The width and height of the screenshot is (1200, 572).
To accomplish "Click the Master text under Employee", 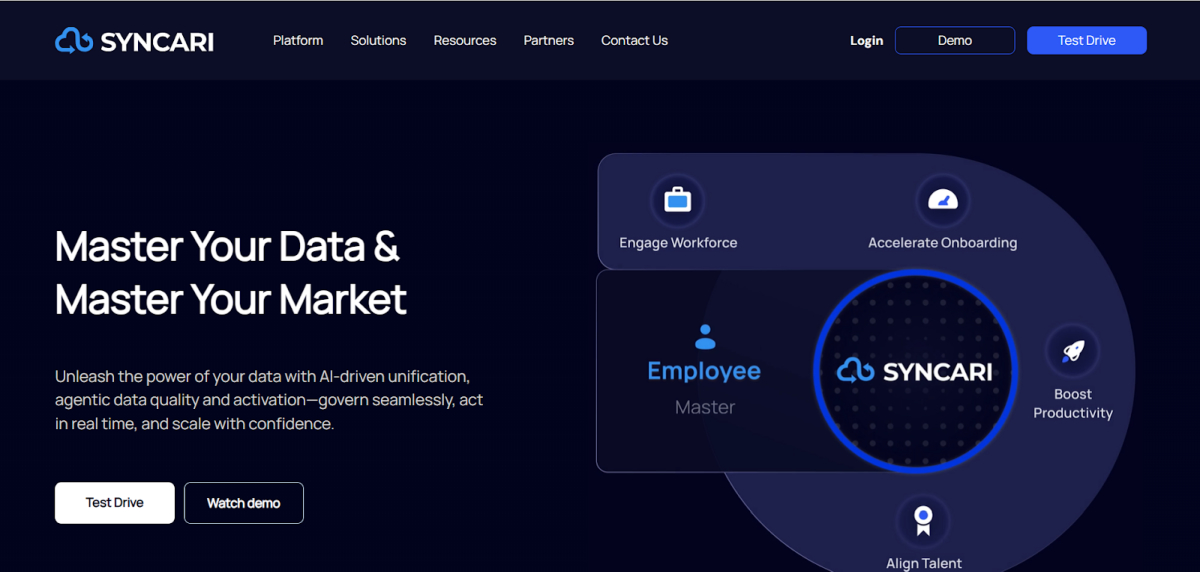I will coord(705,407).
